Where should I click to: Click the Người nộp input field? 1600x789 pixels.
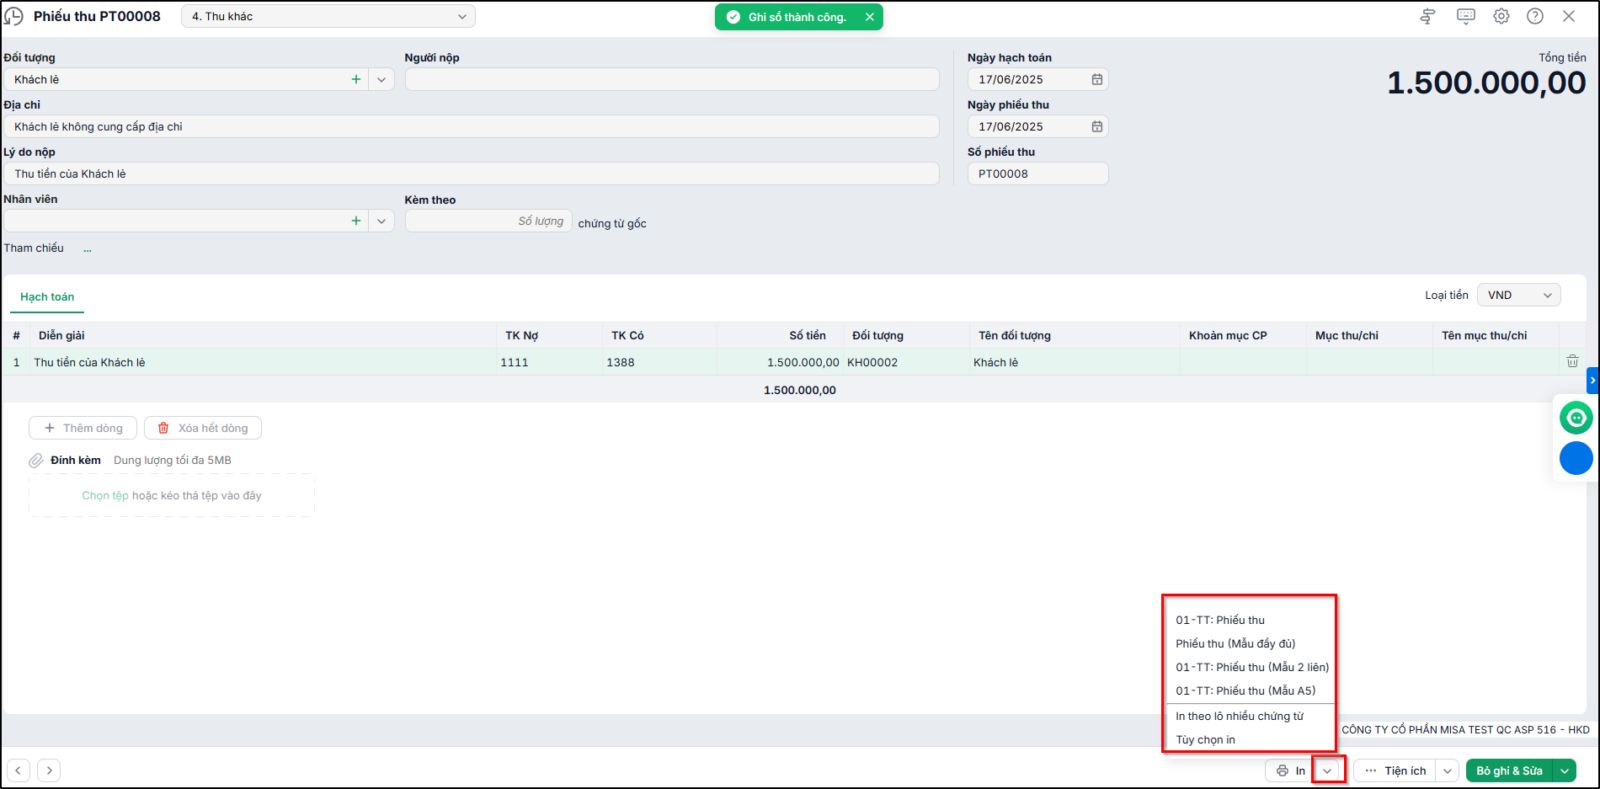[672, 79]
